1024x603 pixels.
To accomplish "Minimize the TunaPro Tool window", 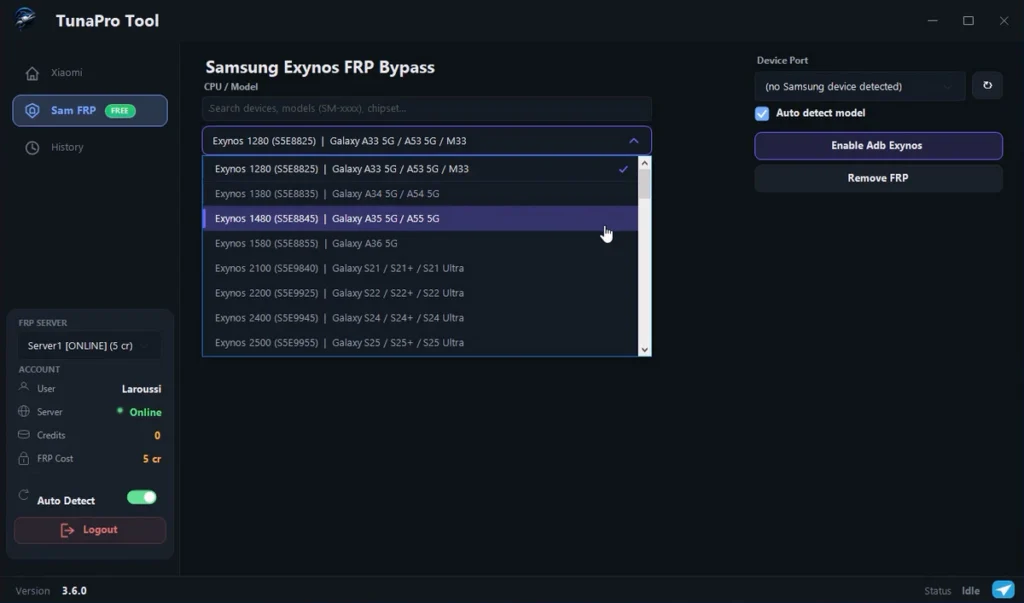I will [933, 21].
